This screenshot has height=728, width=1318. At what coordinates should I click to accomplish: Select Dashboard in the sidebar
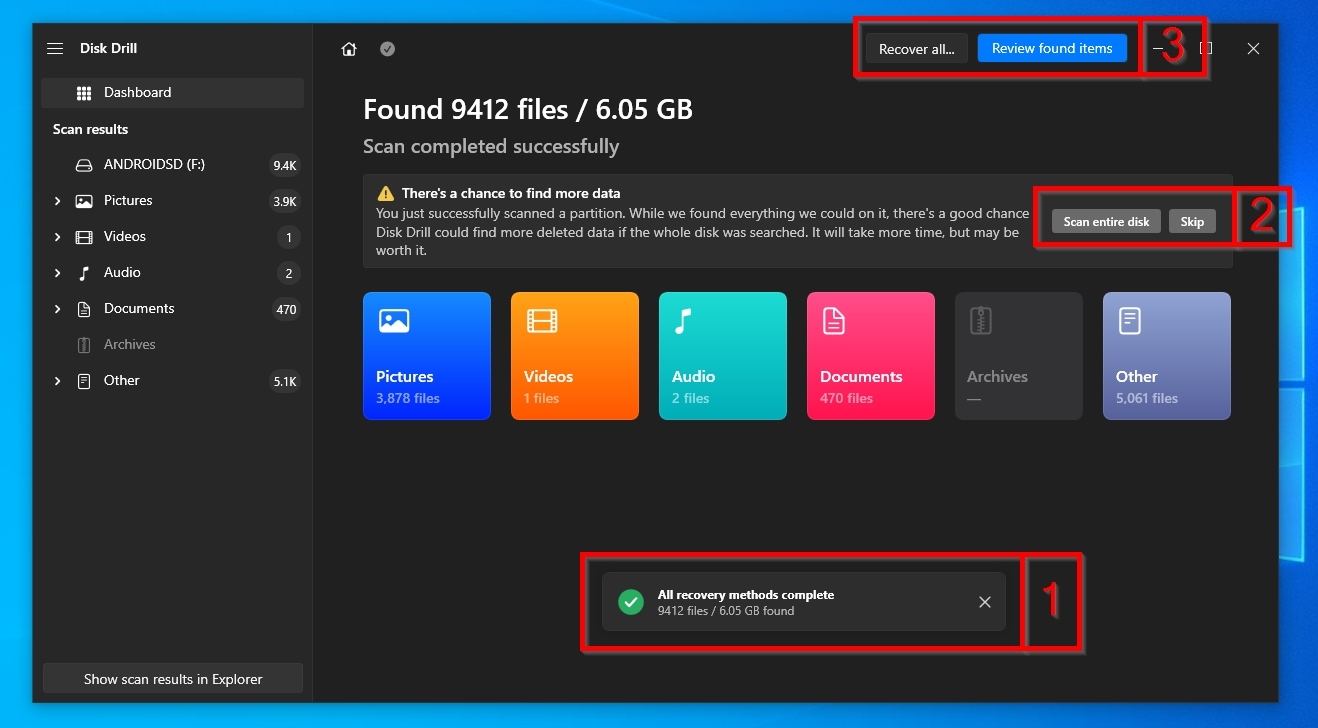coord(173,93)
